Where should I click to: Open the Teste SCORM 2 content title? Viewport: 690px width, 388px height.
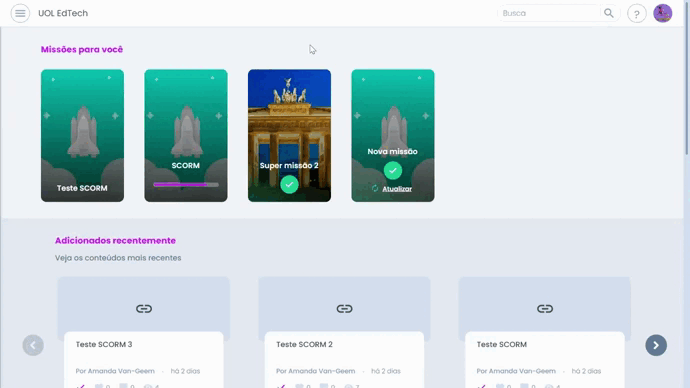304,344
